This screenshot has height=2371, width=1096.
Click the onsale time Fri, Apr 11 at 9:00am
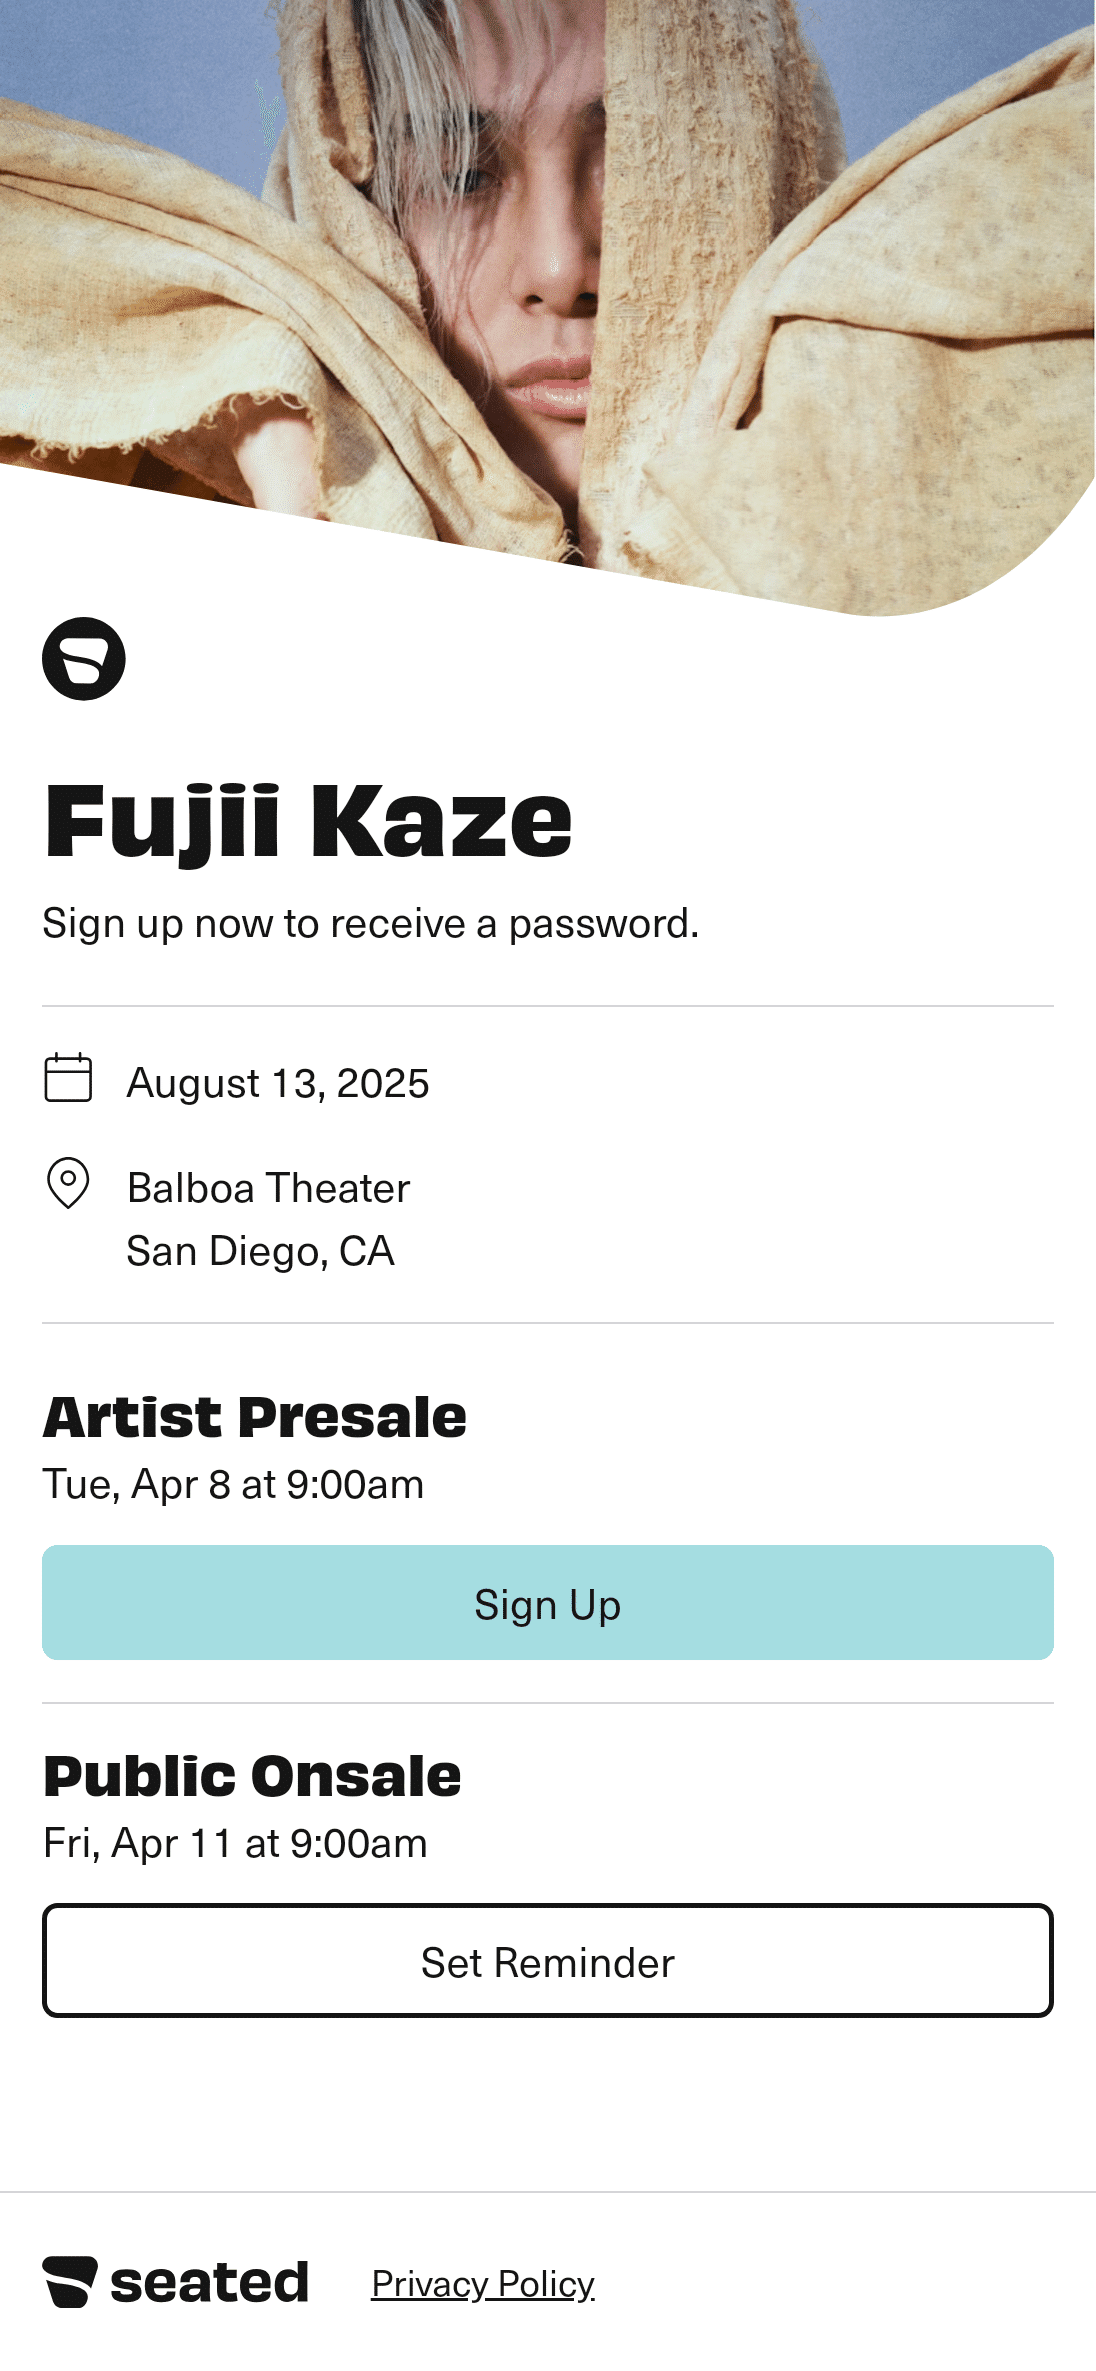(236, 1842)
